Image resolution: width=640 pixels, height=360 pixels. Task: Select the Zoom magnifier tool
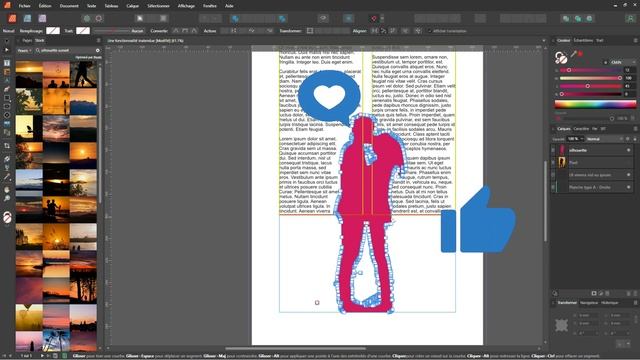(7, 198)
